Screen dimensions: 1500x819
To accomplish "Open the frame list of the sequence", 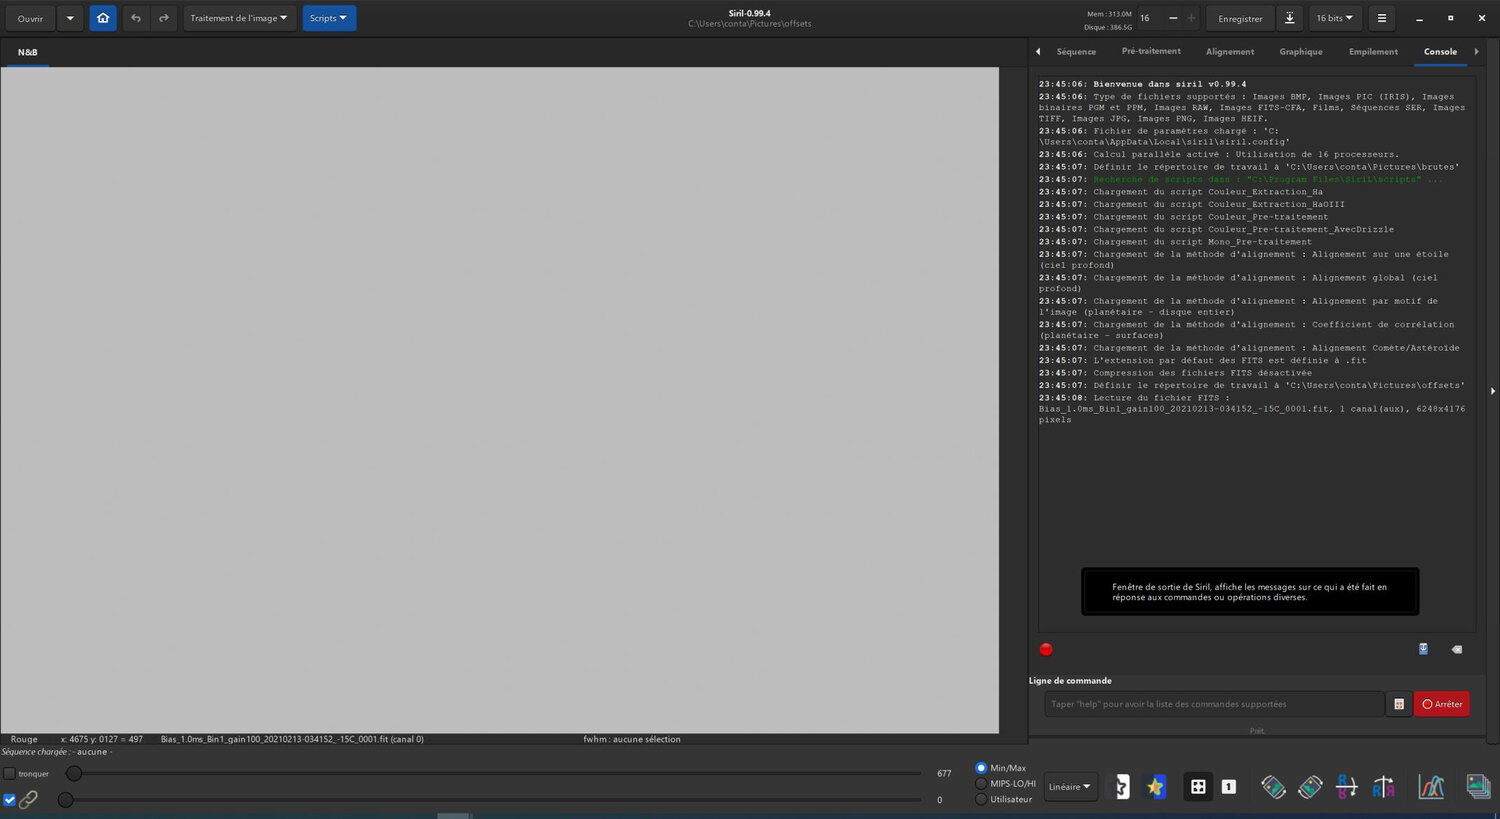I will tap(1478, 787).
